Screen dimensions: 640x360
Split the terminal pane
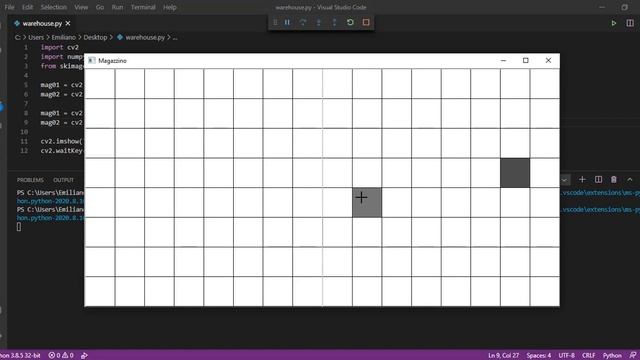pos(598,180)
